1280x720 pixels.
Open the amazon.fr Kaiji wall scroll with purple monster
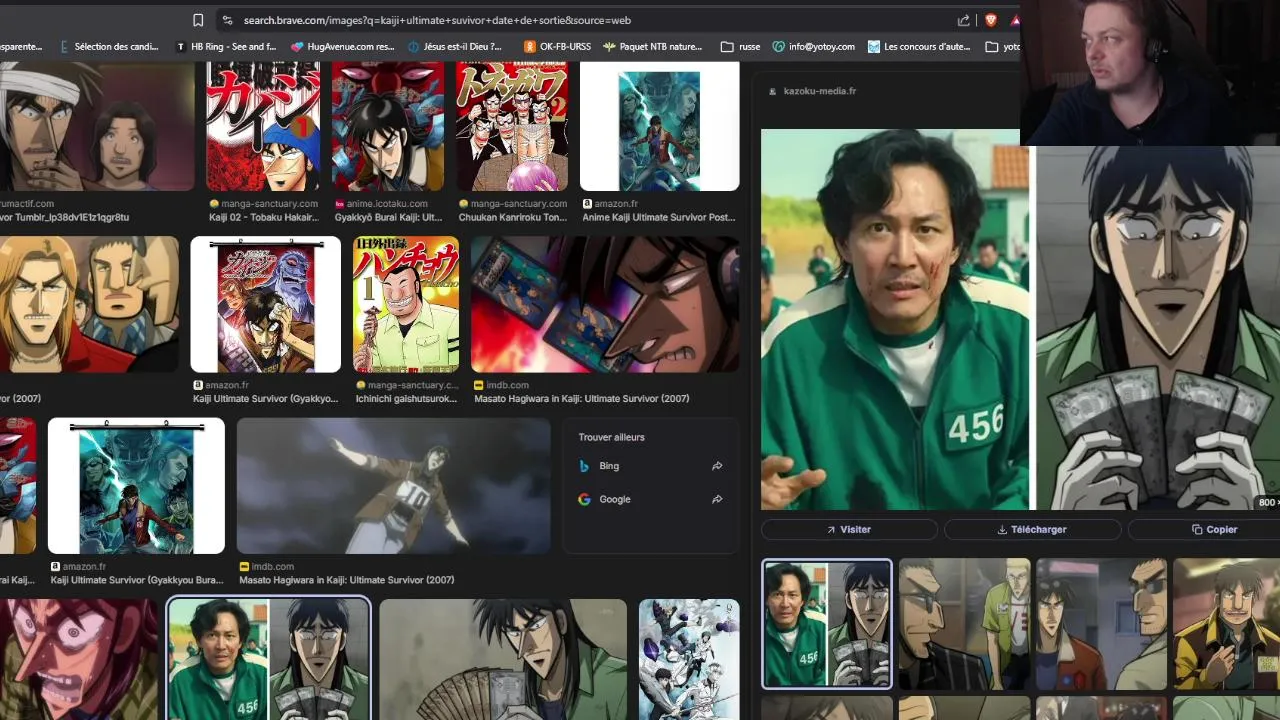click(266, 304)
